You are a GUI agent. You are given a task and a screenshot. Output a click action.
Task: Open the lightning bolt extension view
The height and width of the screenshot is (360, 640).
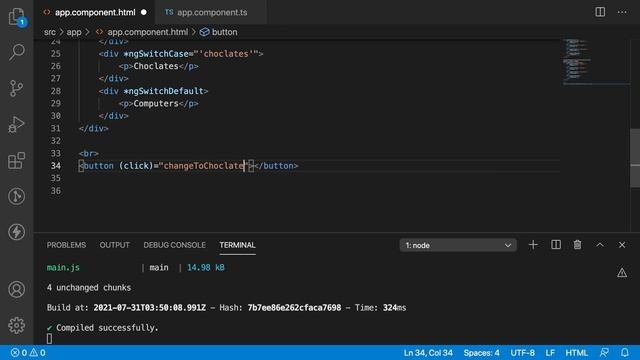[16, 232]
